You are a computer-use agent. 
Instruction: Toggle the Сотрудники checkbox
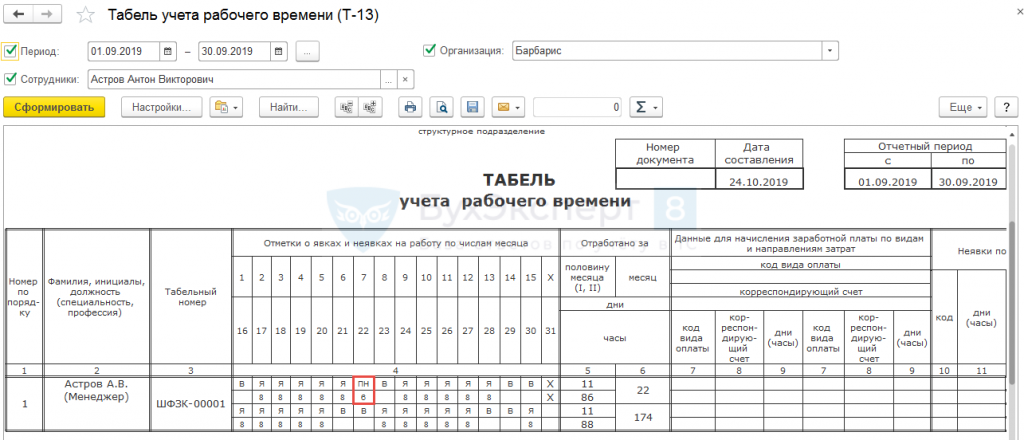coord(10,79)
